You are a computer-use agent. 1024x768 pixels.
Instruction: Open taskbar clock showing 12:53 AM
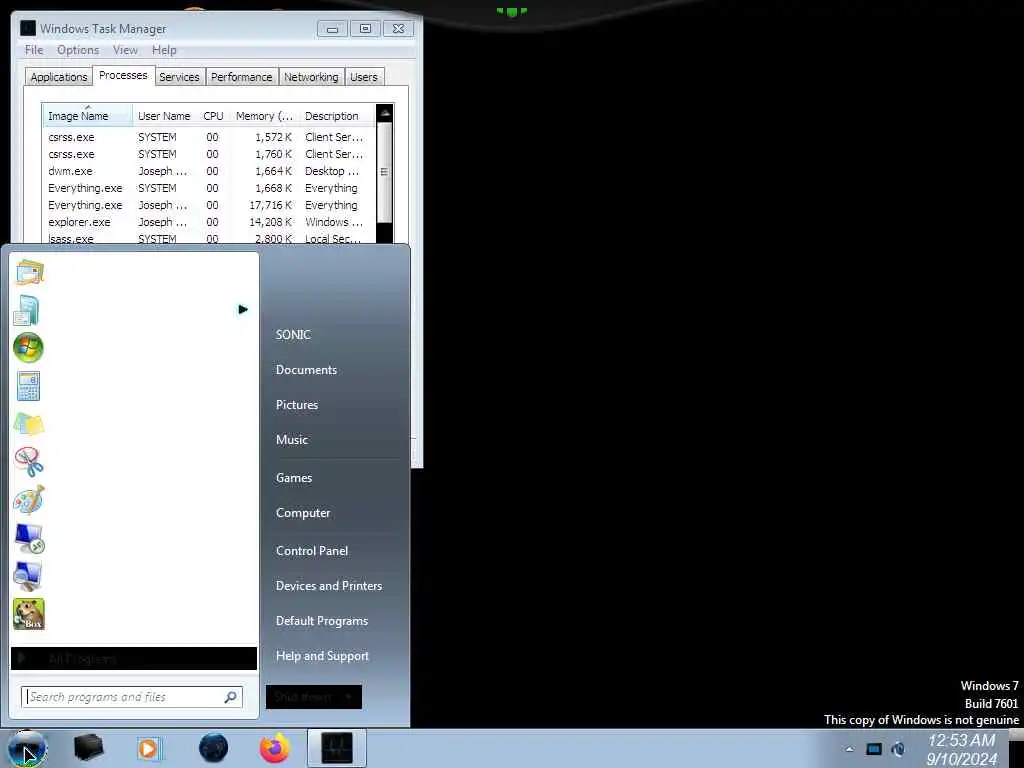tap(962, 750)
